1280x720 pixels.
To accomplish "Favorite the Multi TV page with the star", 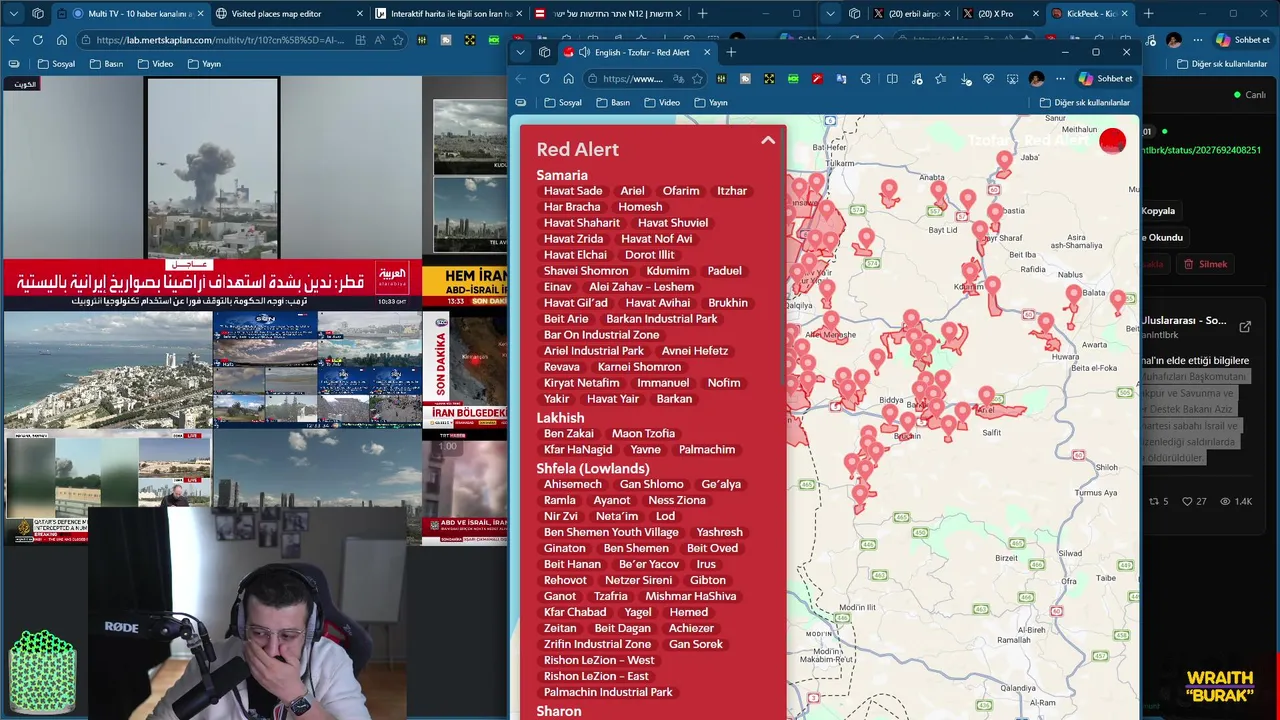I will (398, 40).
